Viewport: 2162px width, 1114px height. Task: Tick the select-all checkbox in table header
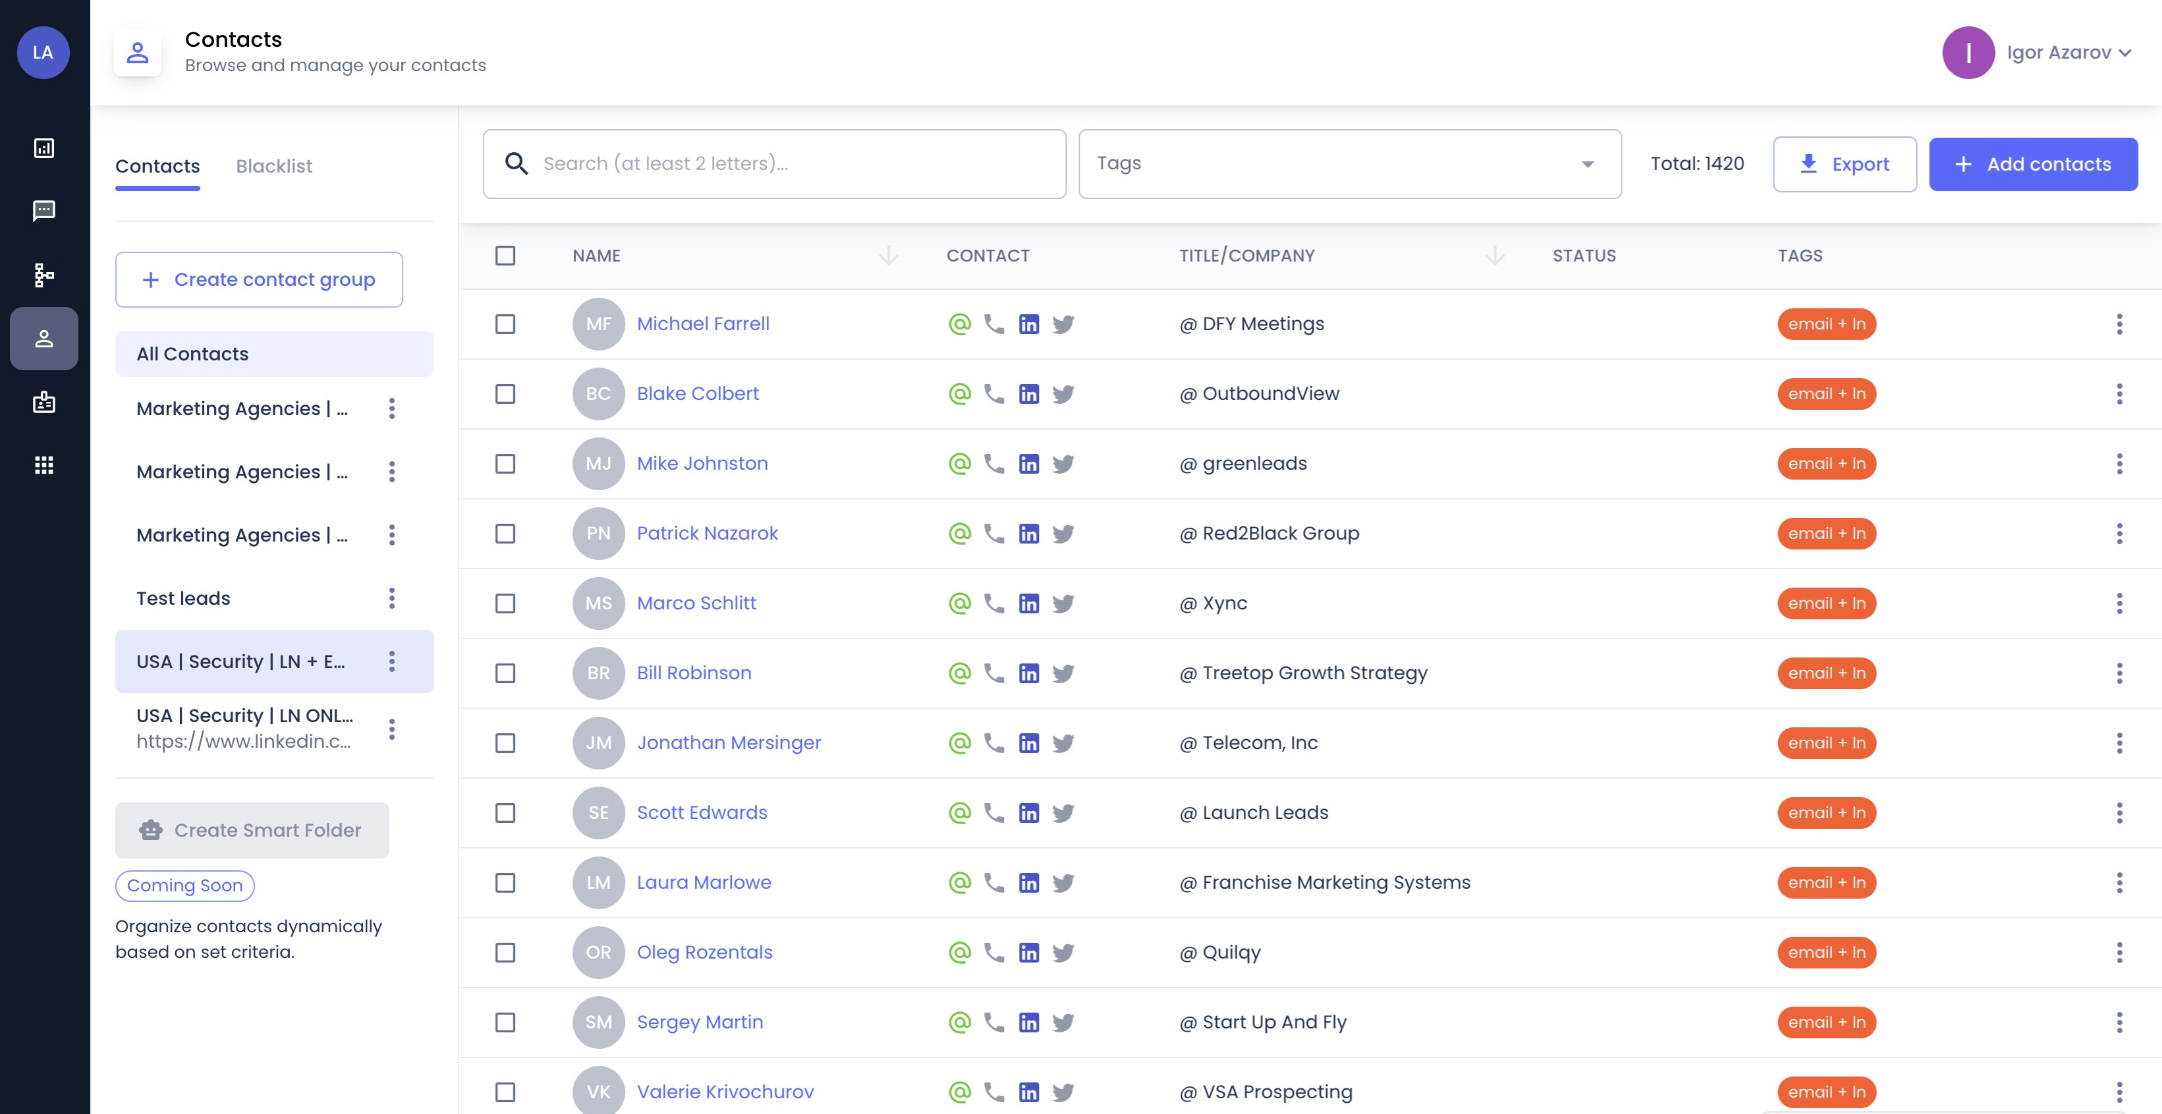(505, 256)
